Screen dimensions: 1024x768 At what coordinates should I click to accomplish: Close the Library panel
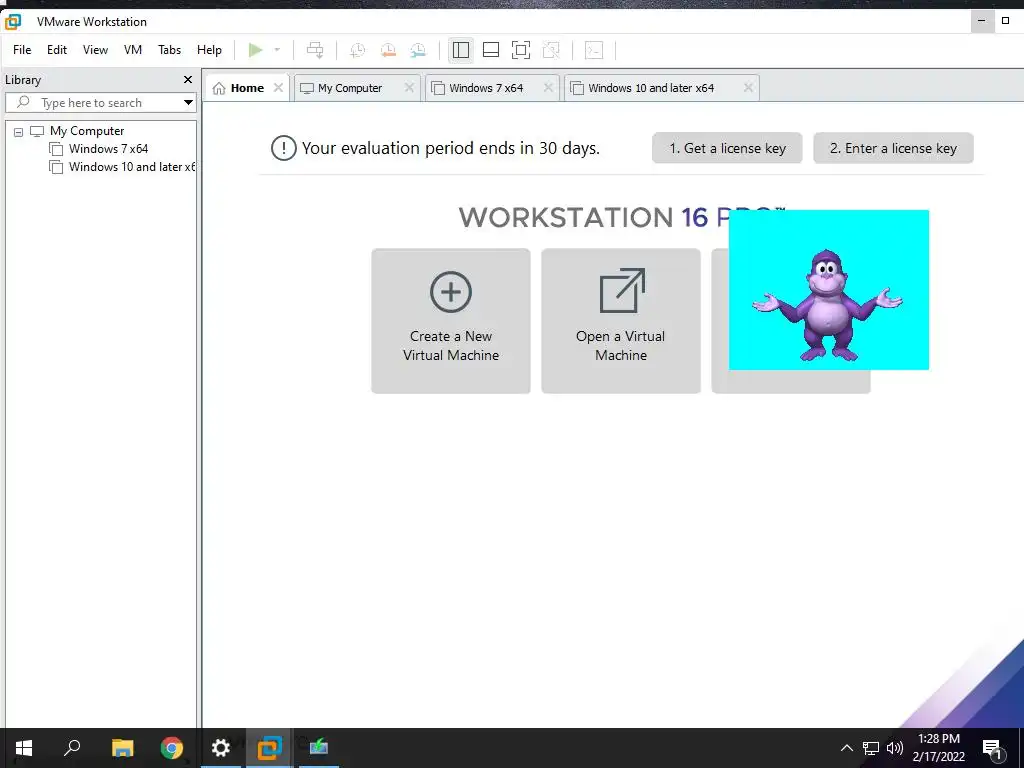188,80
